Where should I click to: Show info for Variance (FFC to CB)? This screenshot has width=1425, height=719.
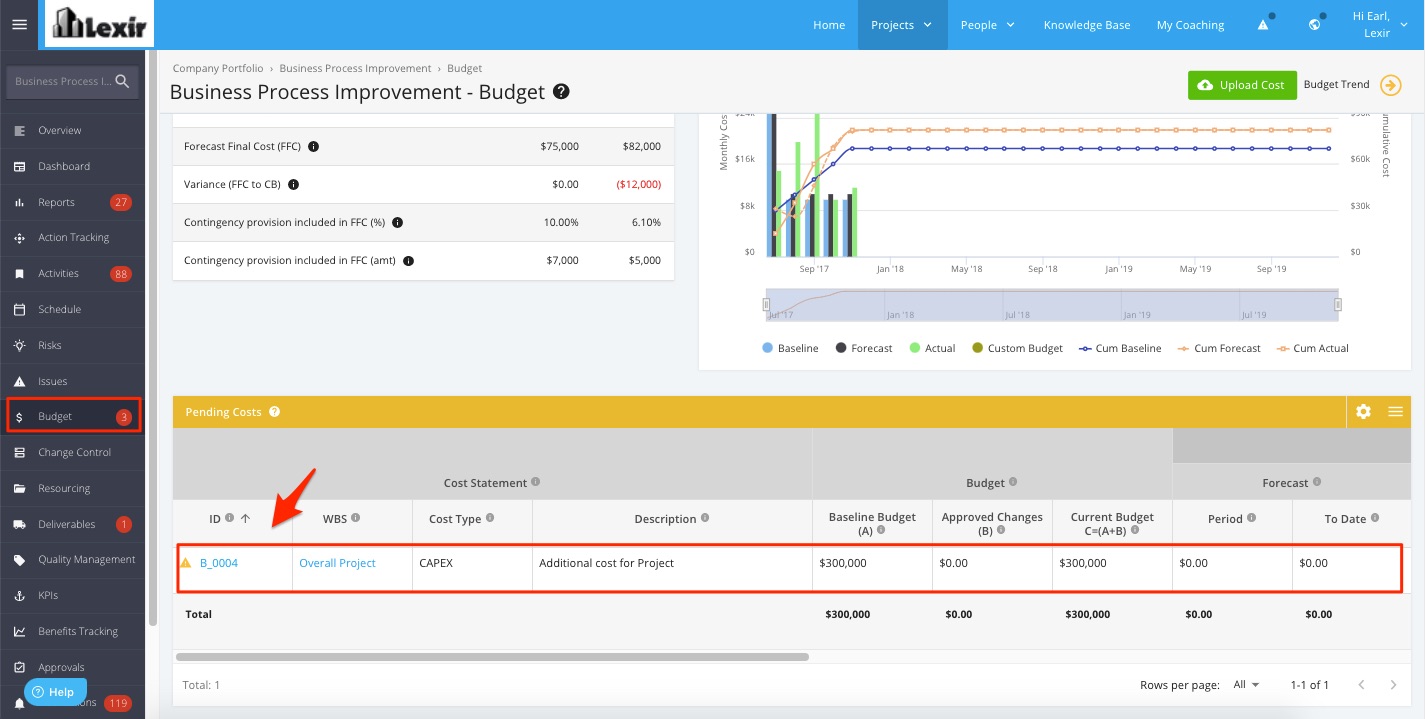pyautogui.click(x=294, y=185)
